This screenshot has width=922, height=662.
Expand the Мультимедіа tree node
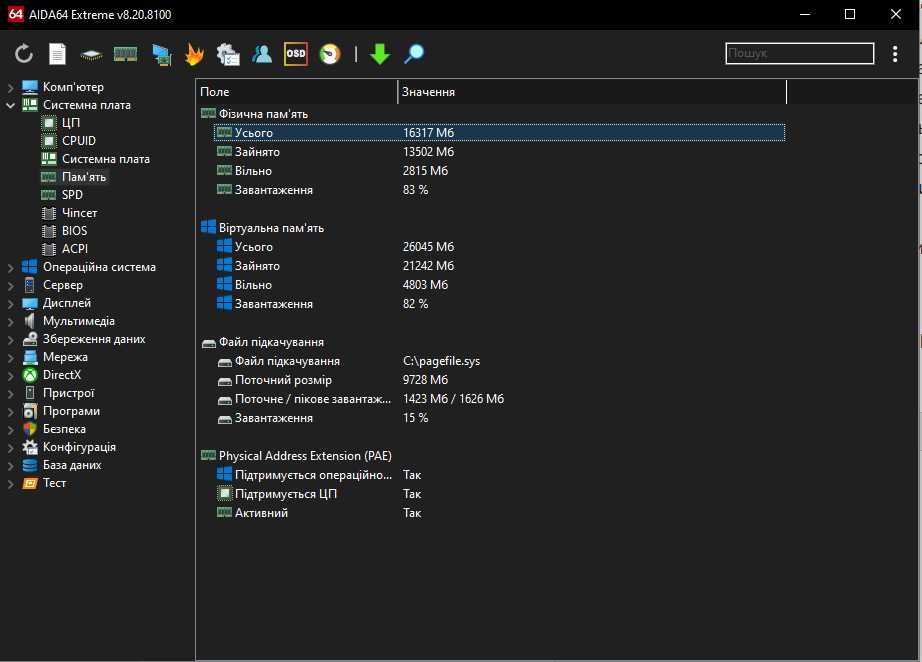11,321
